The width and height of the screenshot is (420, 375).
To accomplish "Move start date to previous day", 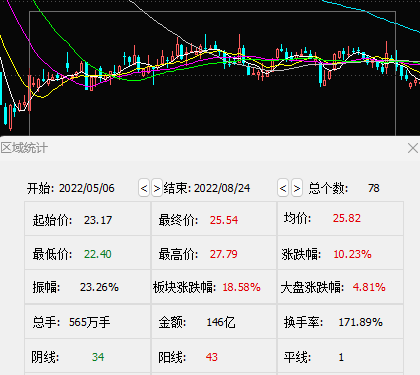I will (x=144, y=188).
